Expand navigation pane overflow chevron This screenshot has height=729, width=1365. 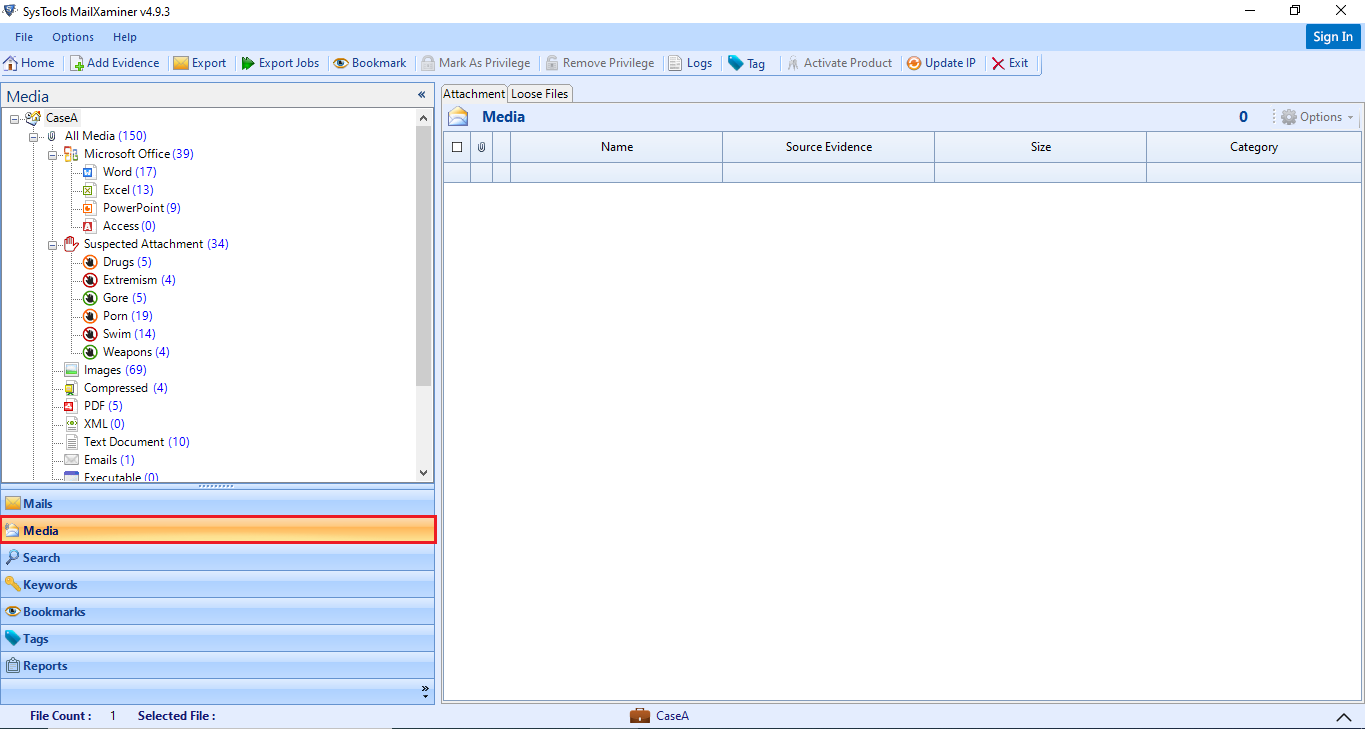coord(425,690)
